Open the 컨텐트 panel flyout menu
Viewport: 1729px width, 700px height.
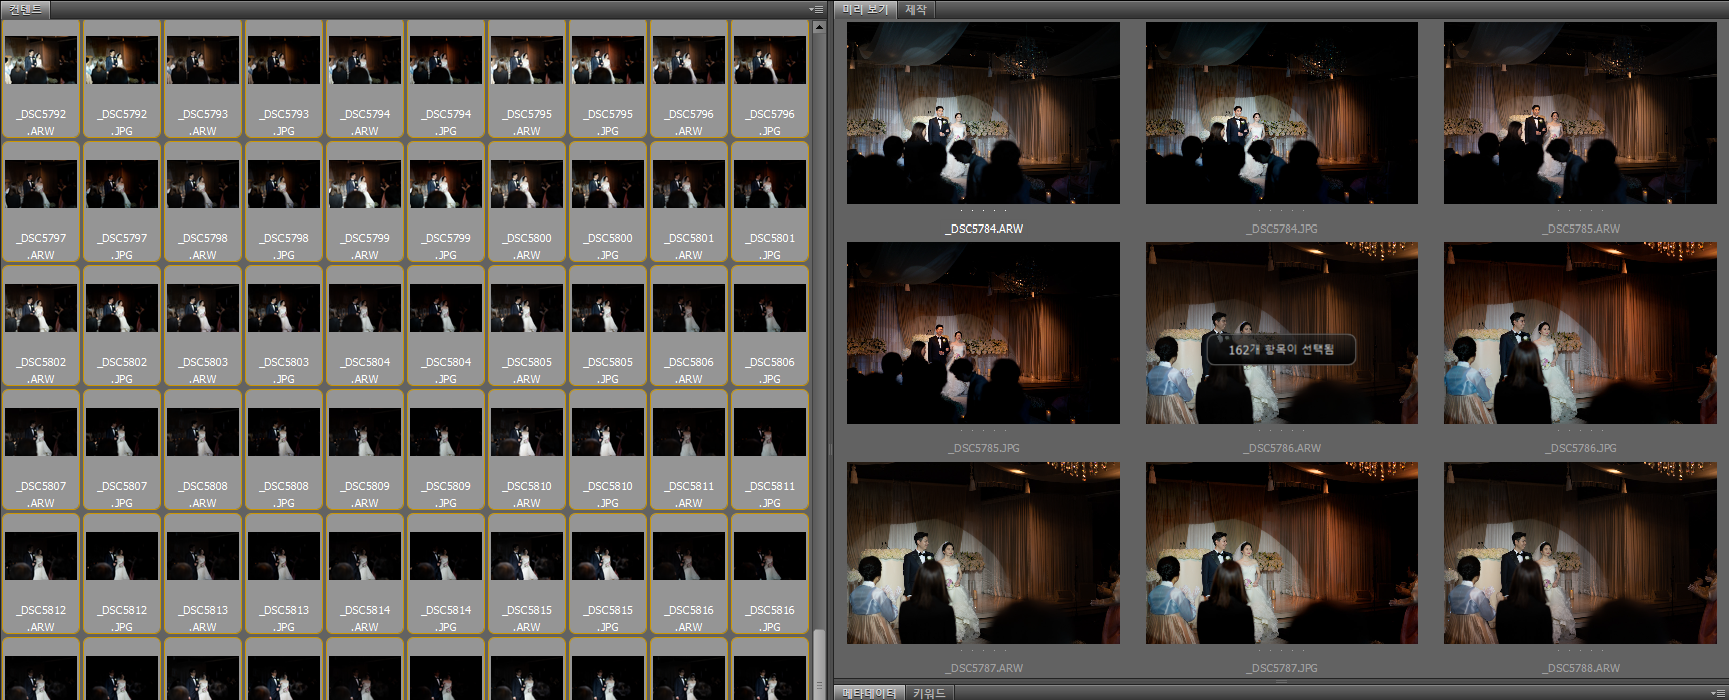point(817,10)
